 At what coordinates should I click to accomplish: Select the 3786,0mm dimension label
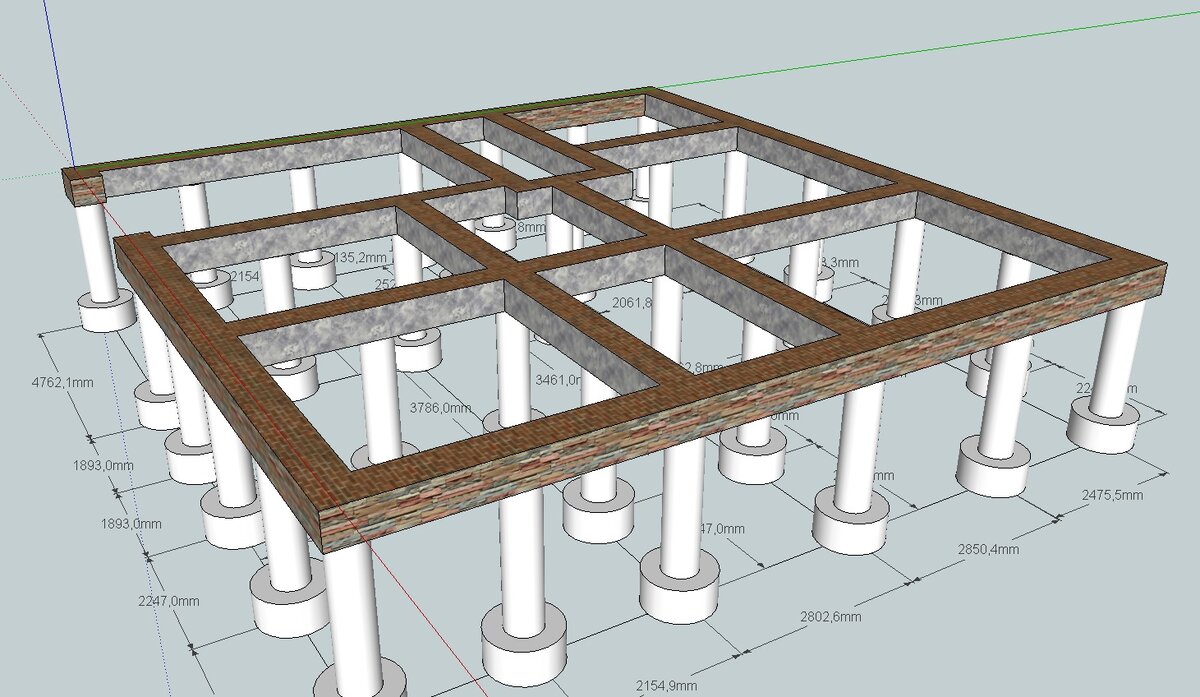[441, 408]
